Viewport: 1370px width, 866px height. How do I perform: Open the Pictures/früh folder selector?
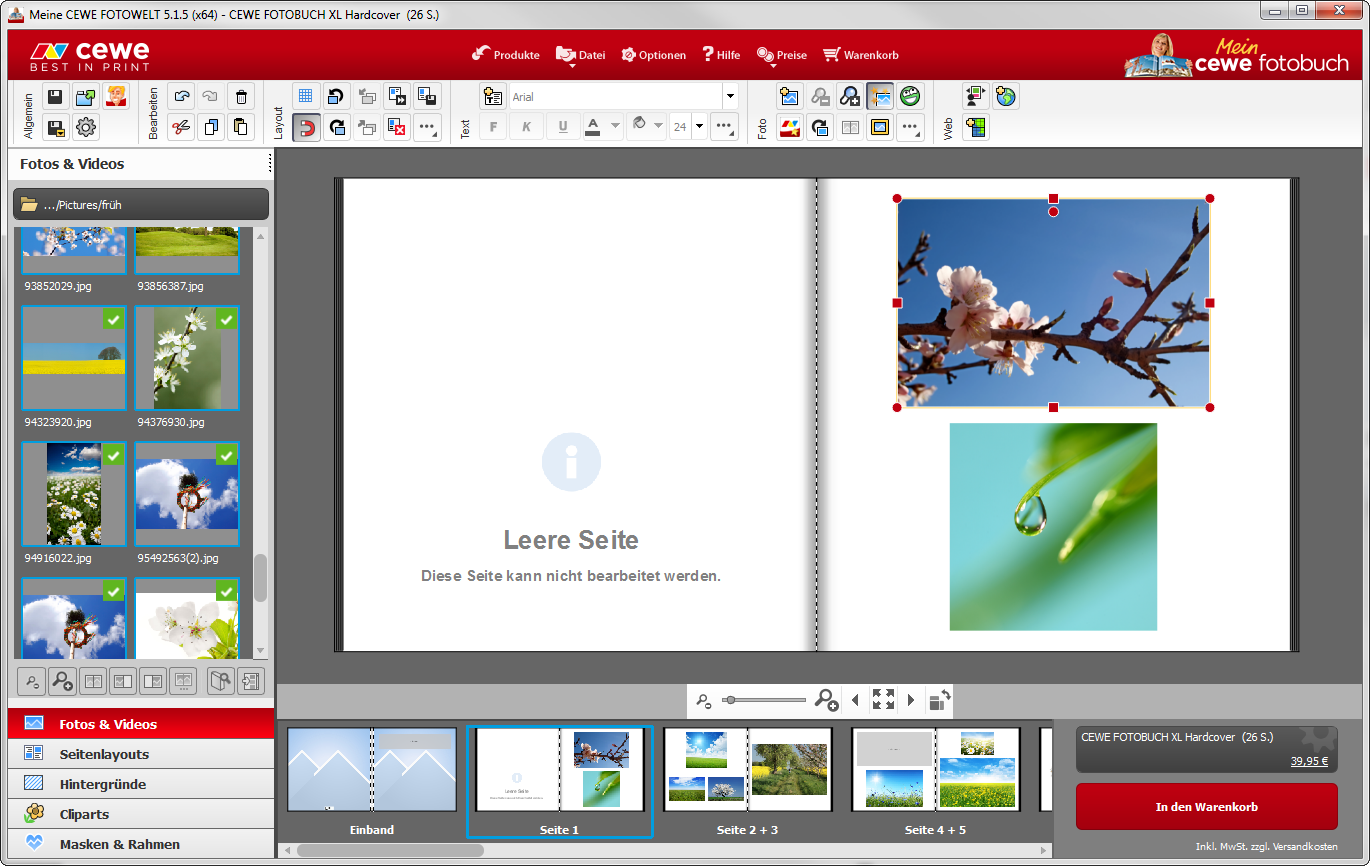141,204
